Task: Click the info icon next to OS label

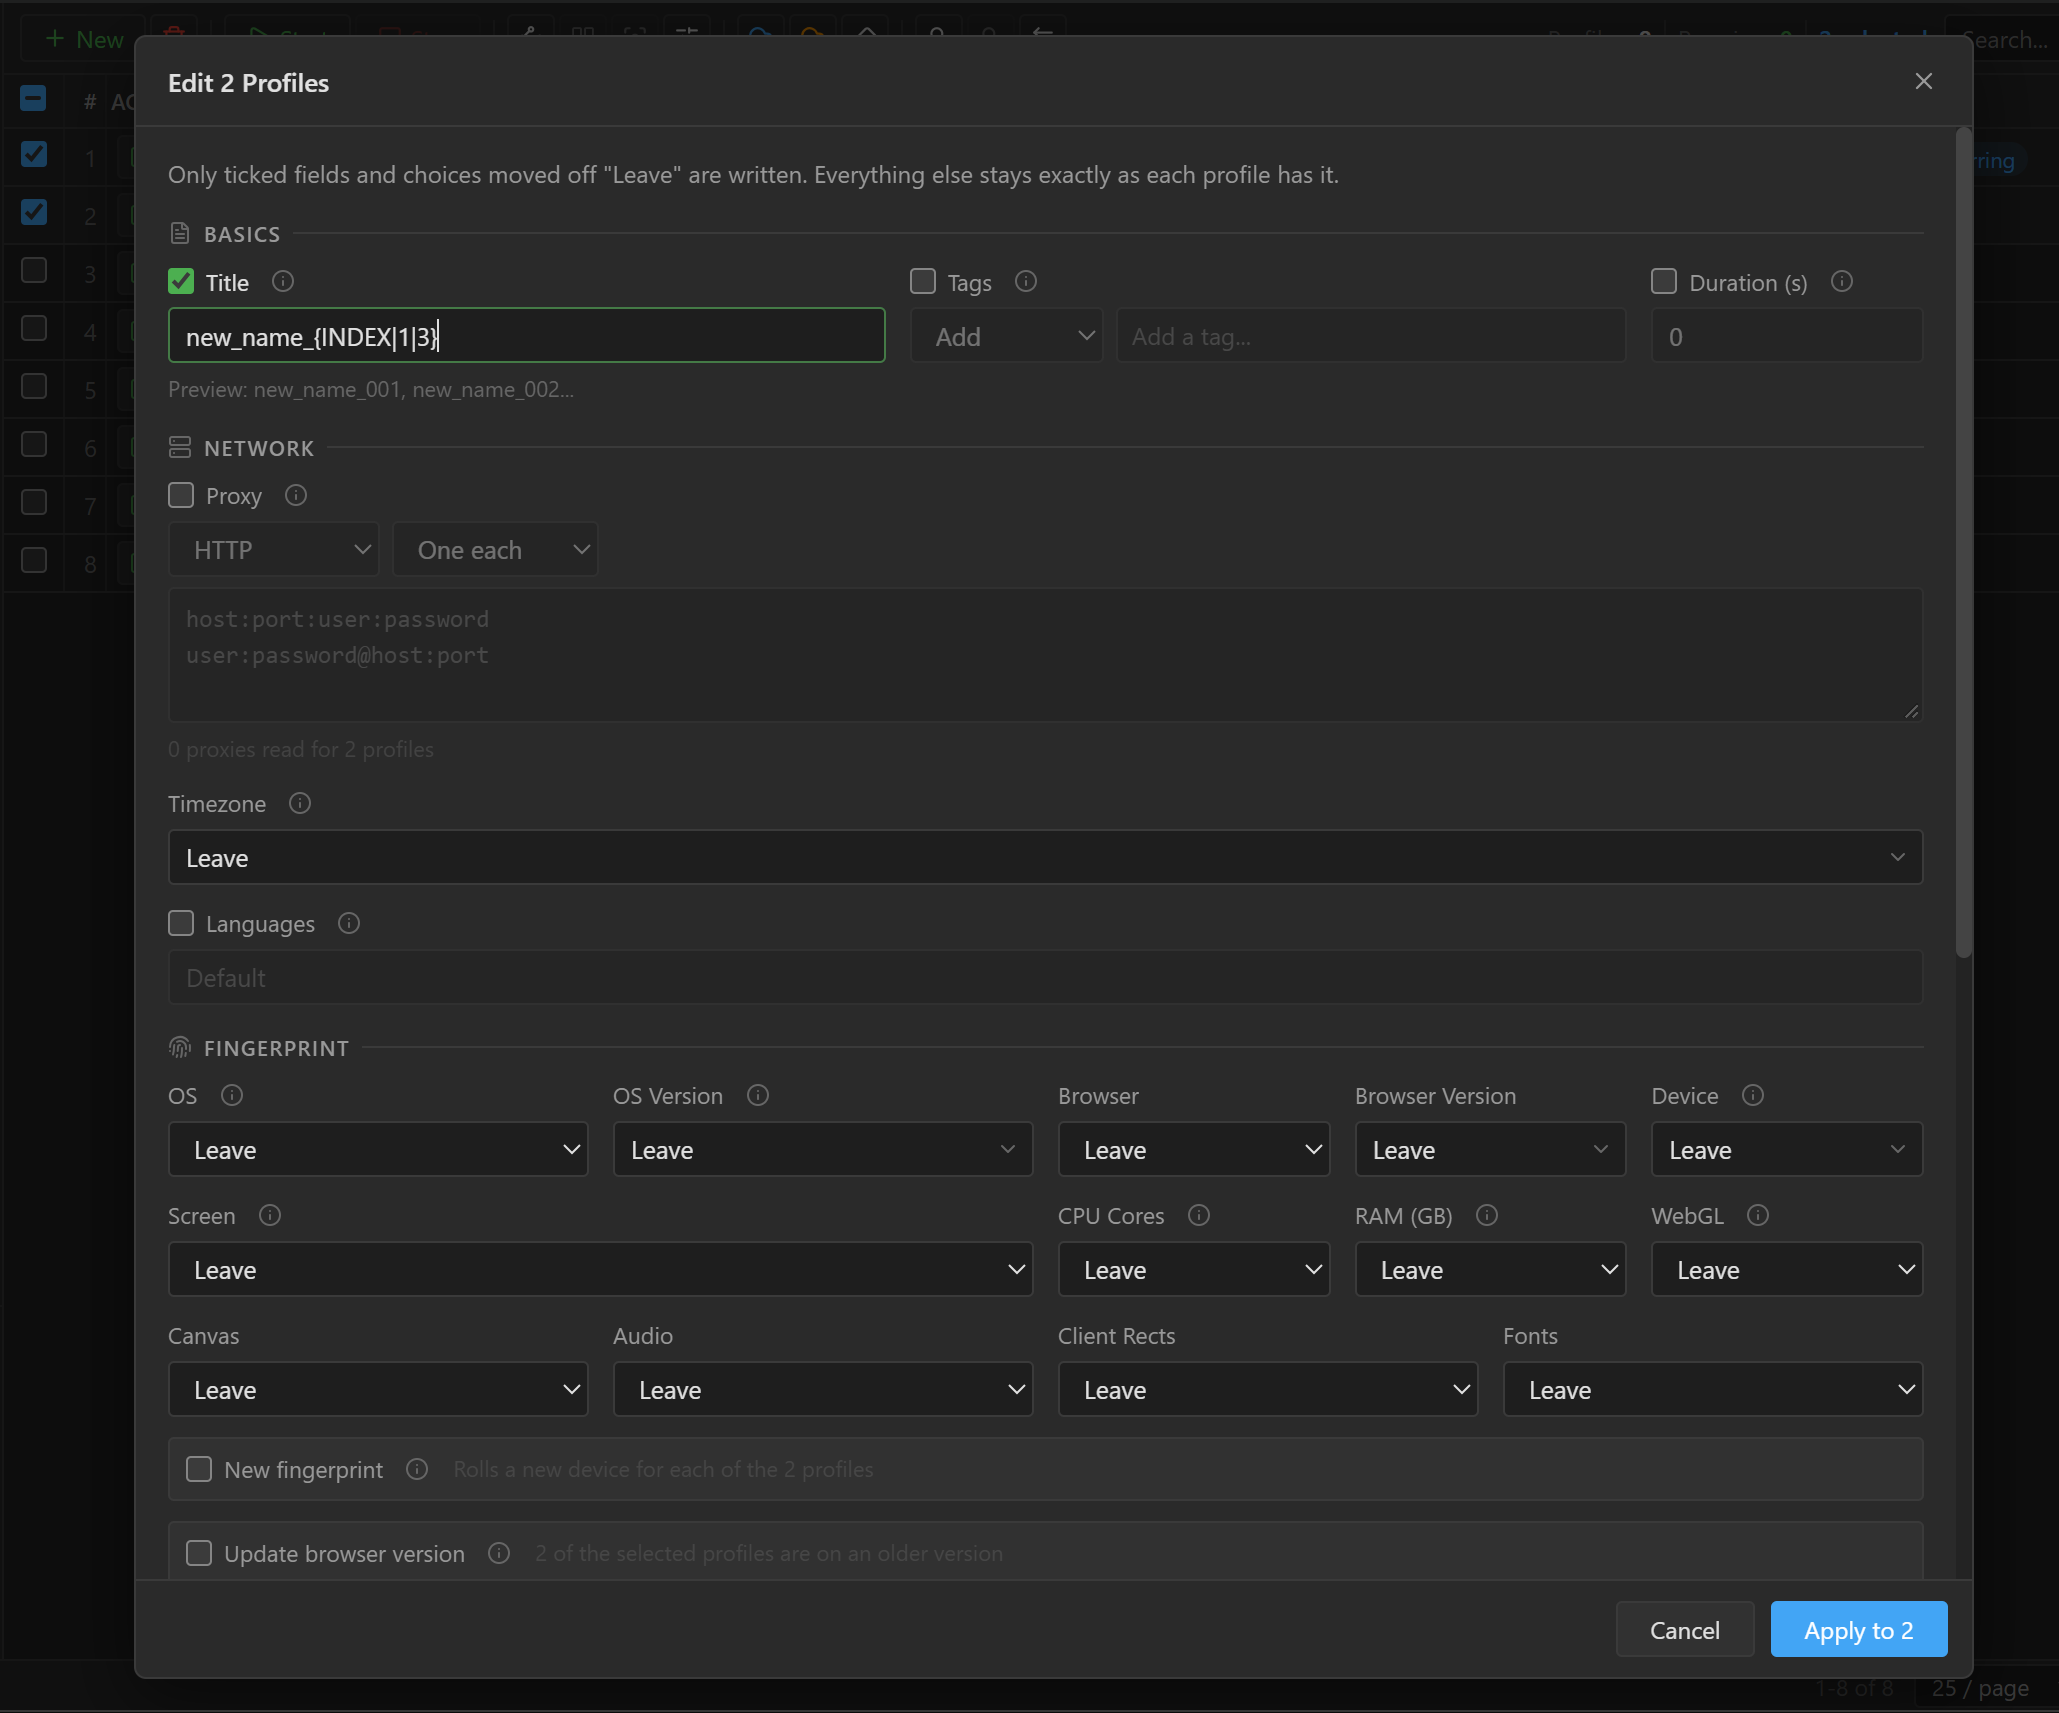Action: (232, 1095)
